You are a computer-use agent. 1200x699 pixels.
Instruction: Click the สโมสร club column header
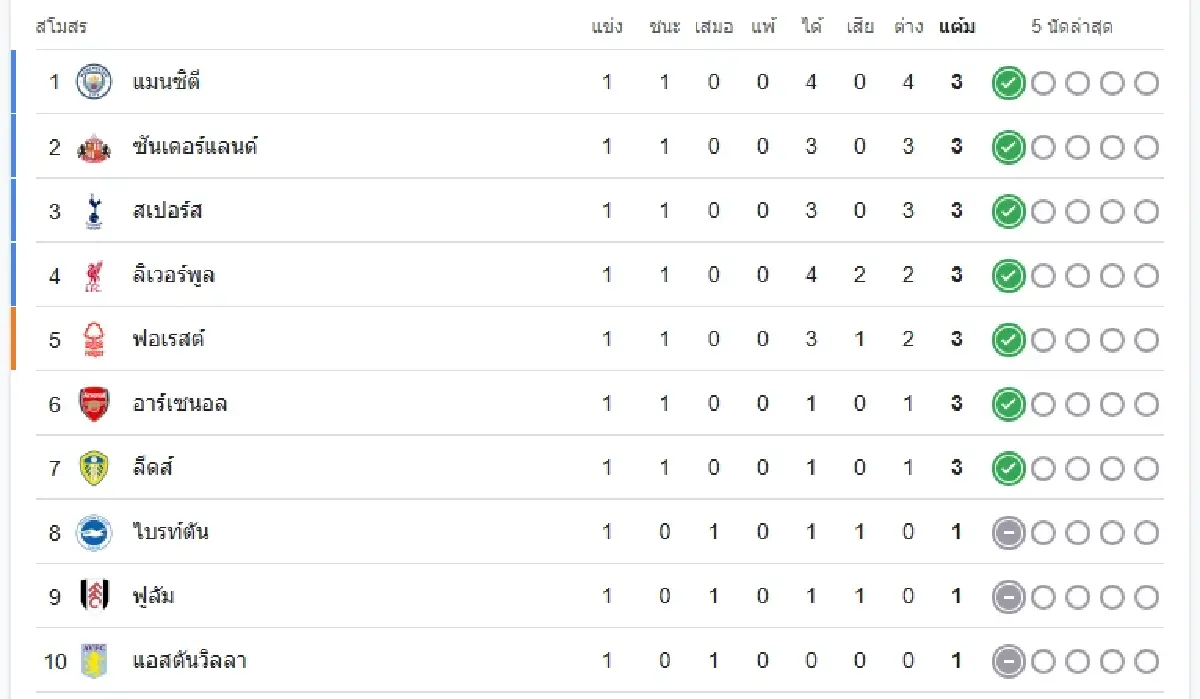[x=61, y=27]
